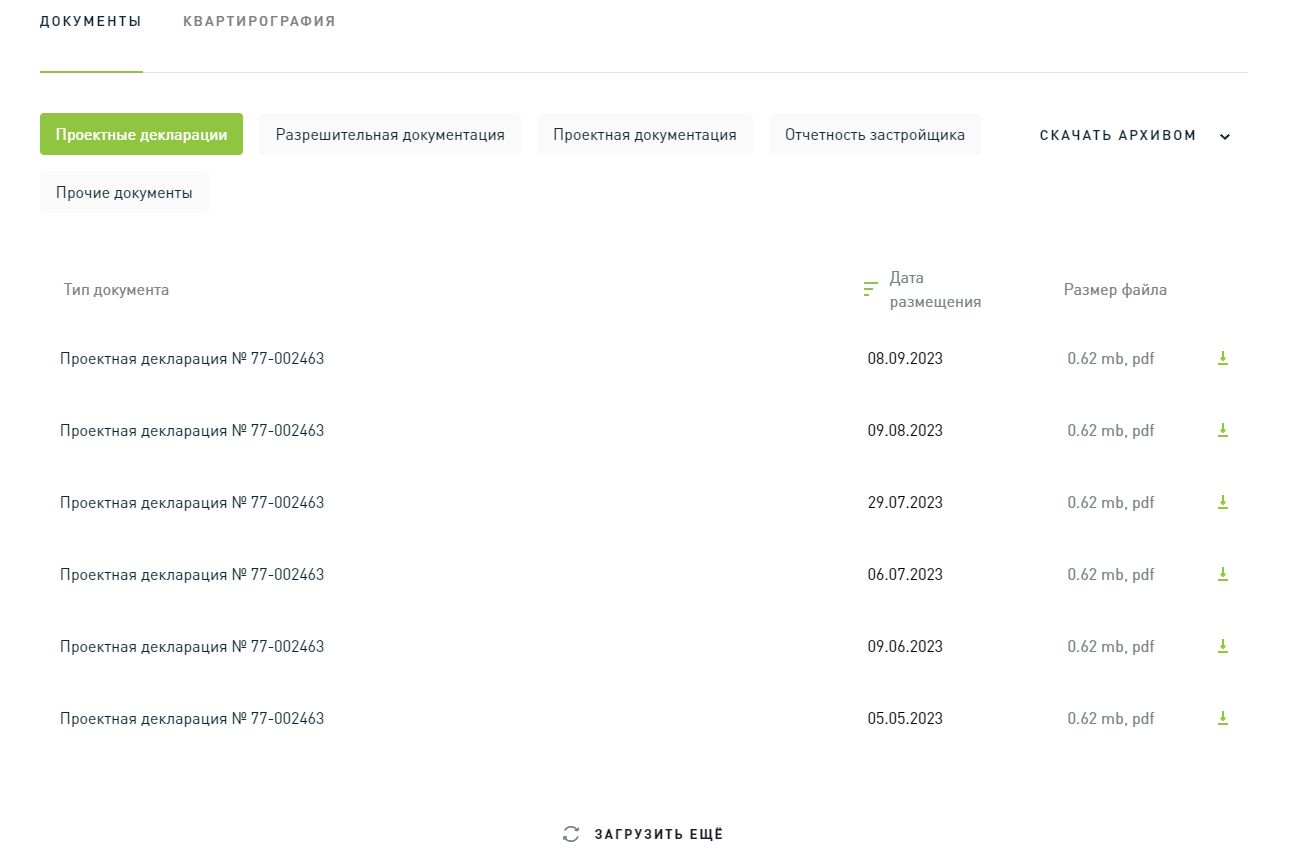Click the sort icon next to Дата размещения
This screenshot has width=1298, height=862.
[x=870, y=289]
